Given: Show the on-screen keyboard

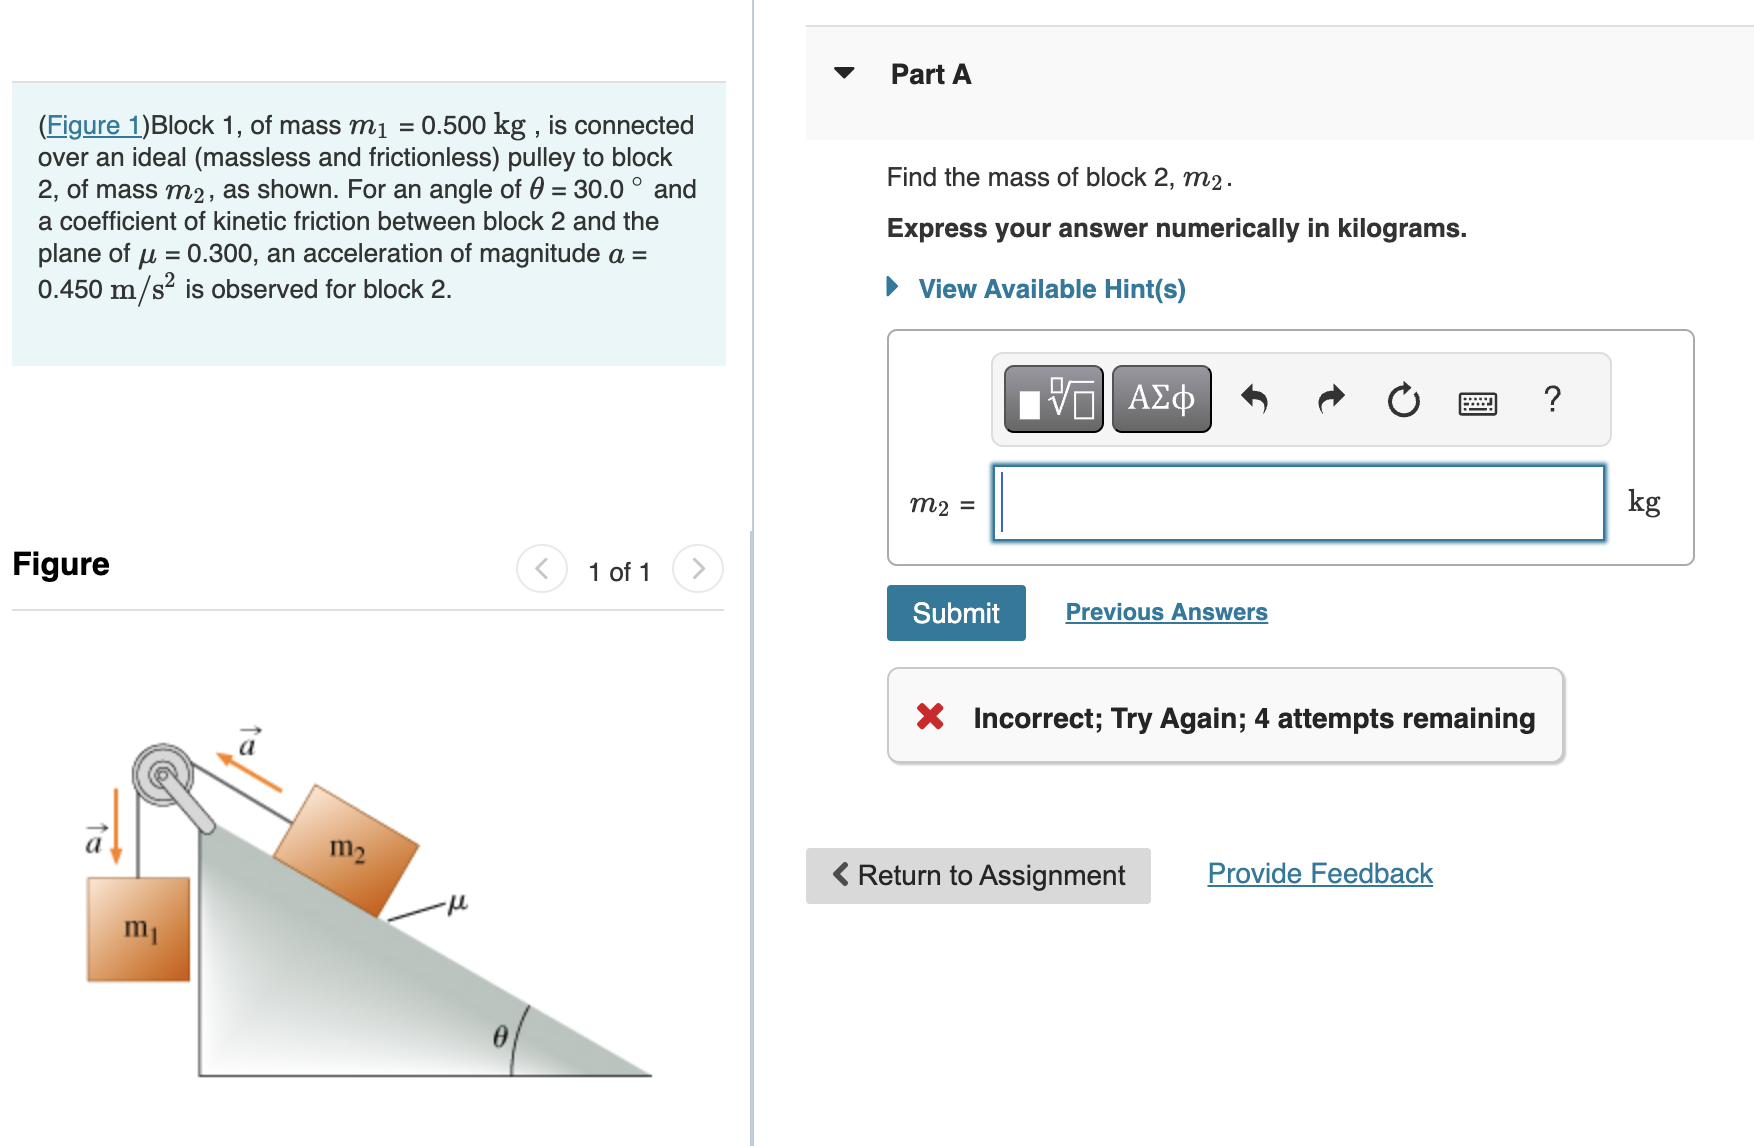Looking at the screenshot, I should click(x=1479, y=401).
